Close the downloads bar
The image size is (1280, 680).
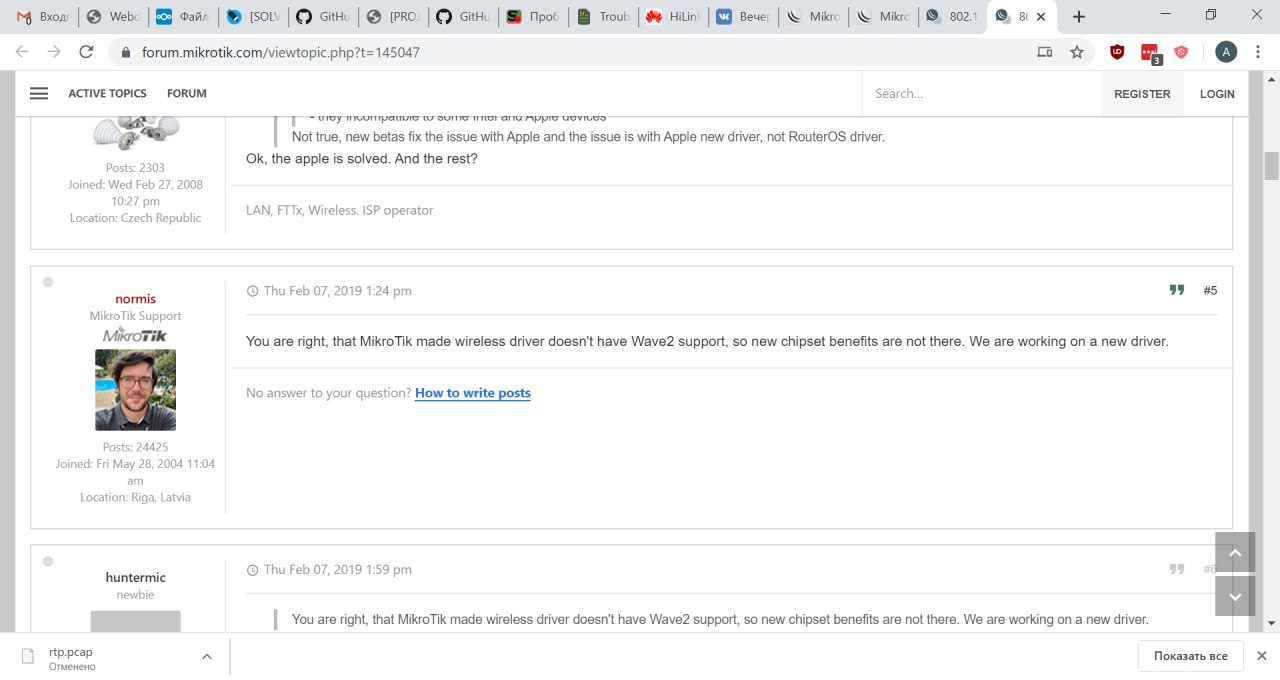click(1262, 656)
